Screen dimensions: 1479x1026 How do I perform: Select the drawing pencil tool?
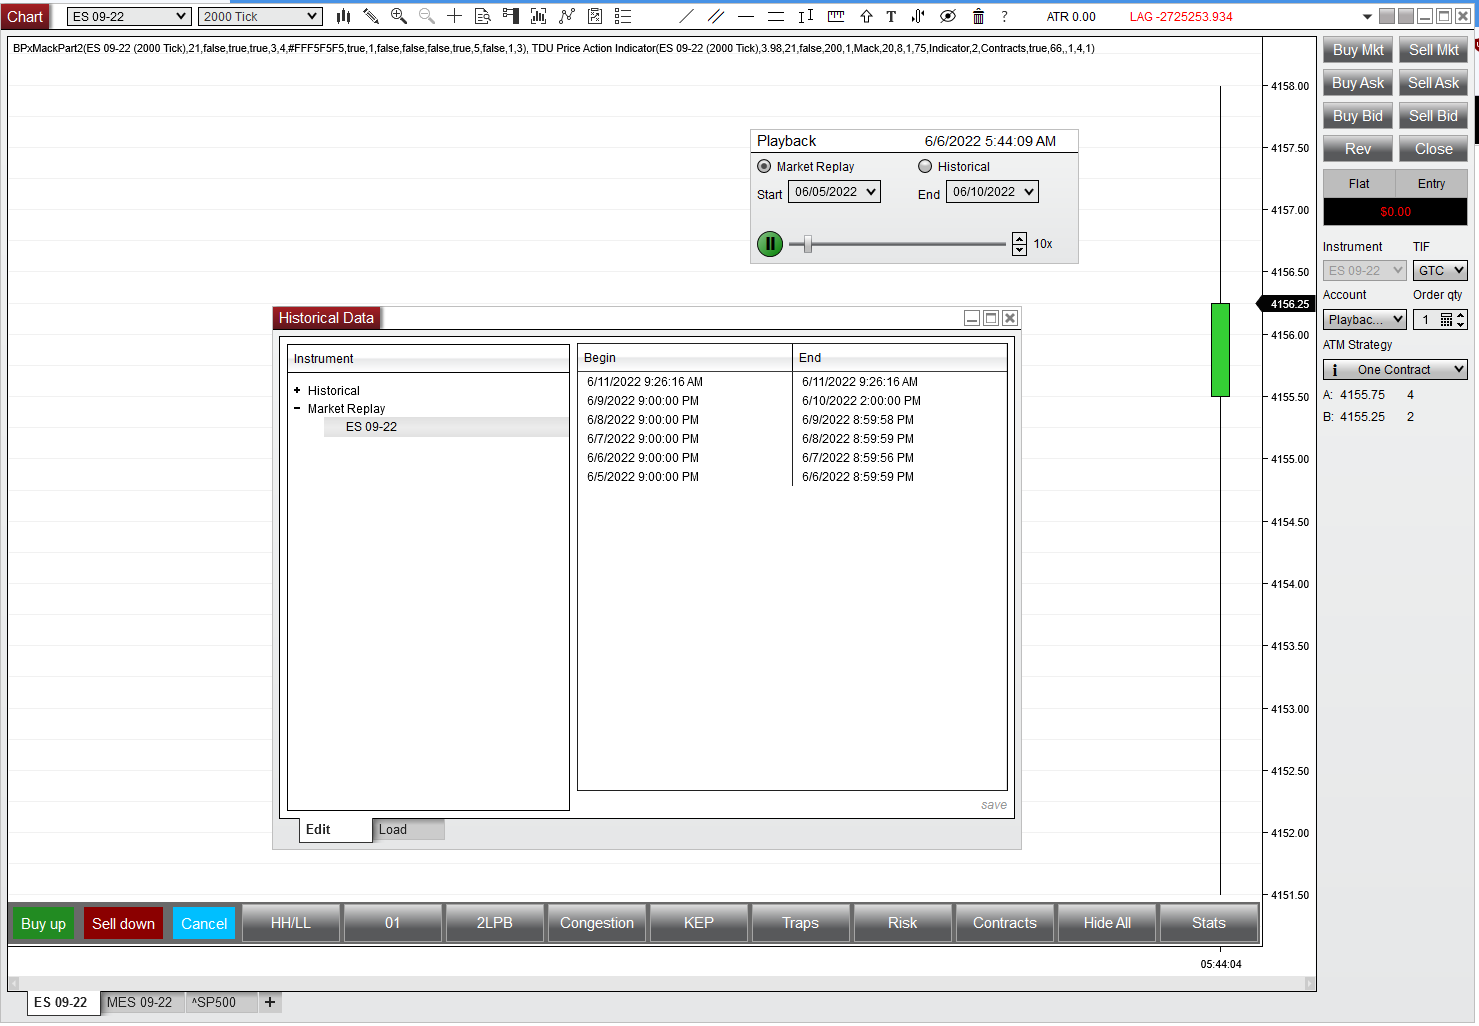(371, 16)
